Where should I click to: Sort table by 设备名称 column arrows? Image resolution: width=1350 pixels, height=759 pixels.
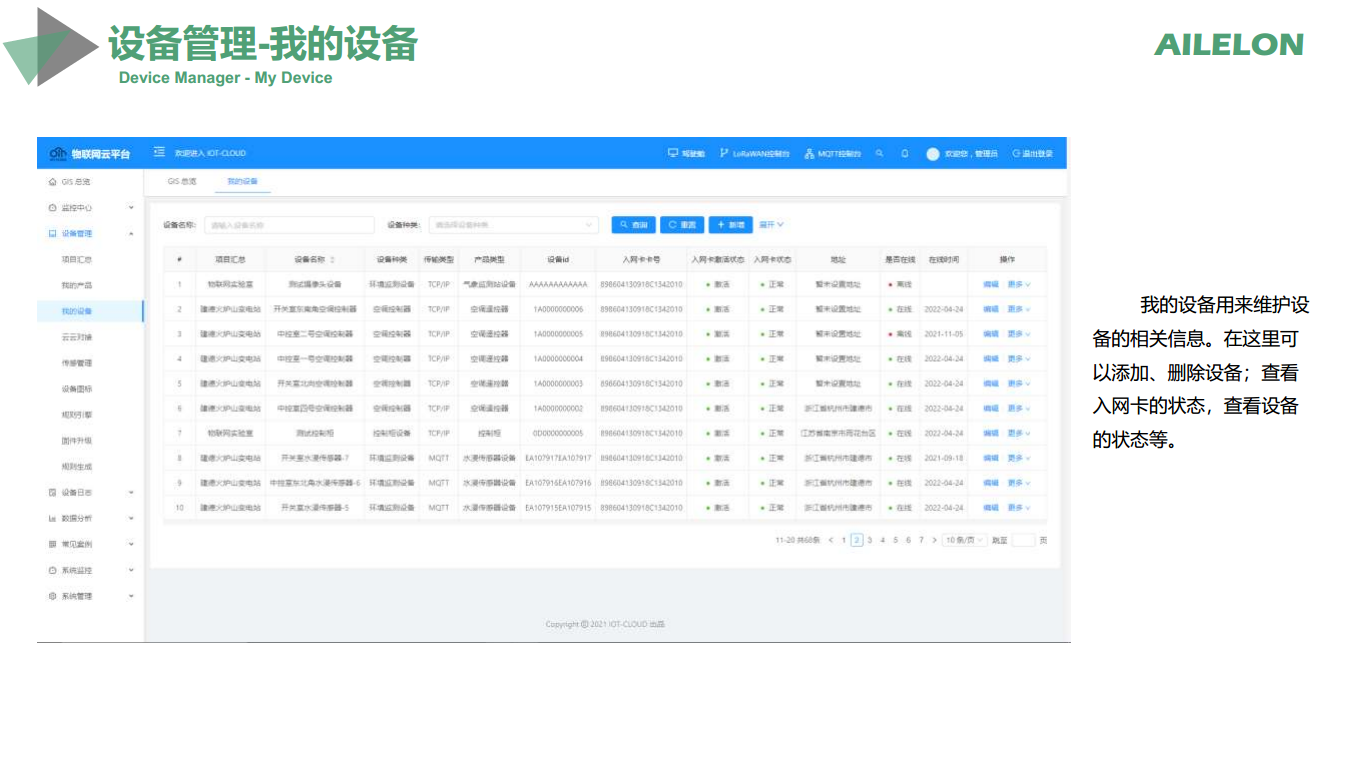[x=332, y=260]
